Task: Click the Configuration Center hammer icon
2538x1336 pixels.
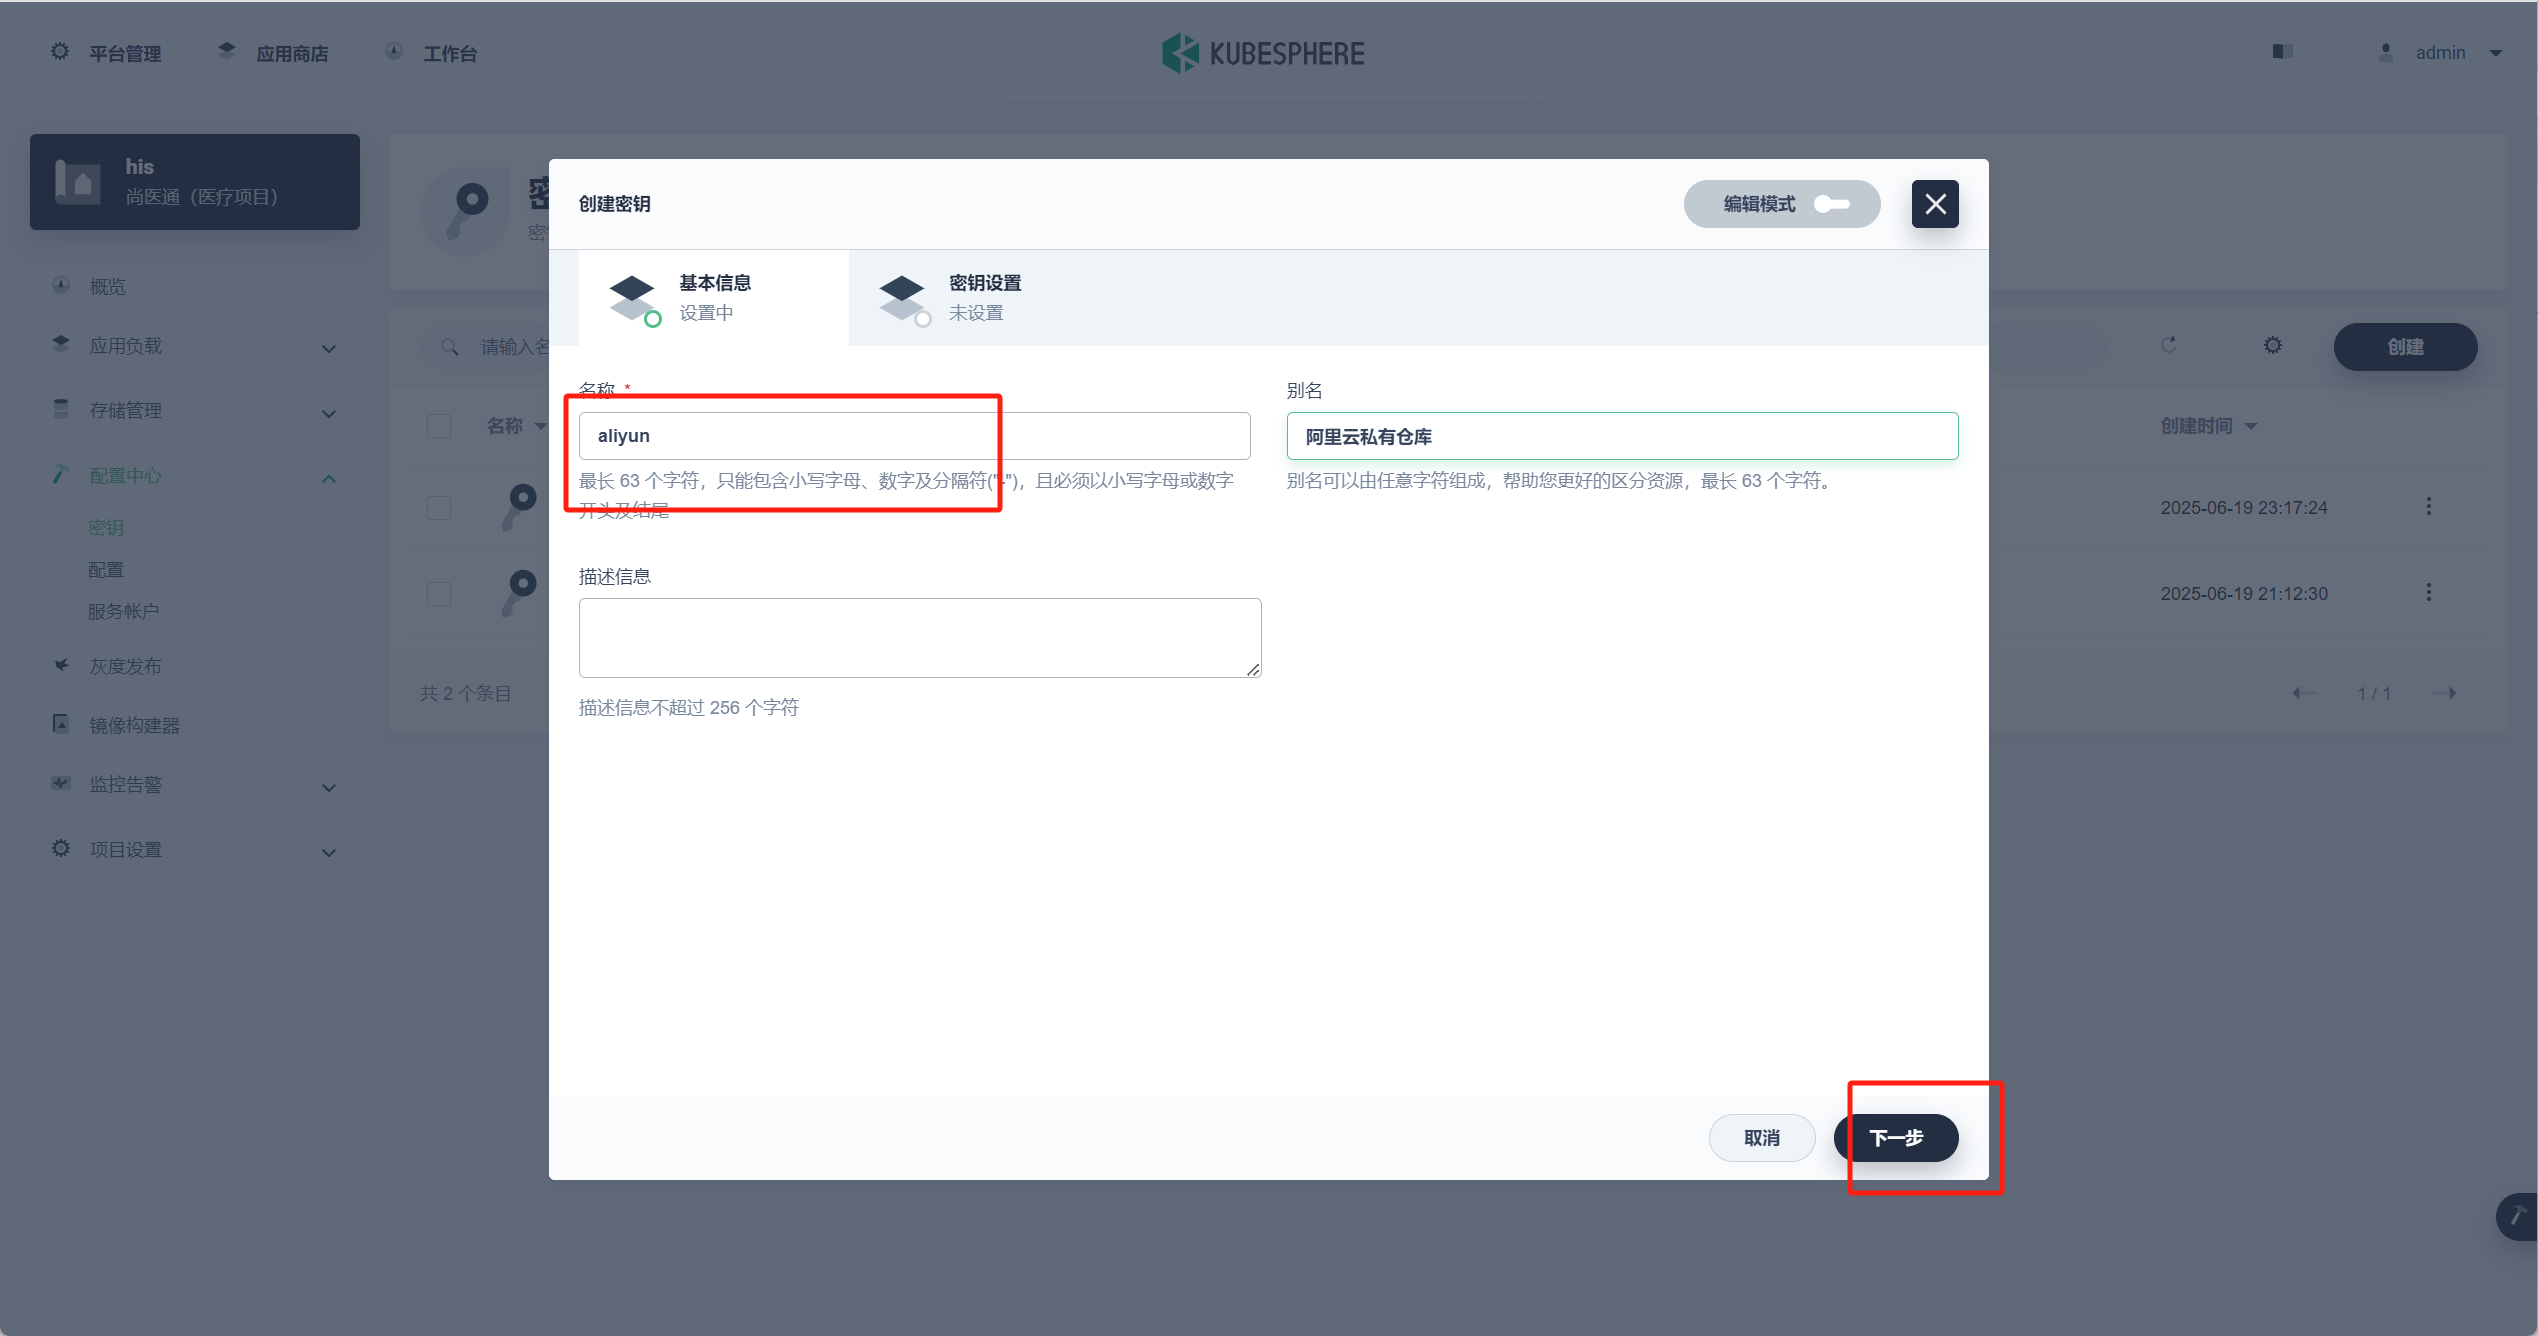Action: coord(61,474)
